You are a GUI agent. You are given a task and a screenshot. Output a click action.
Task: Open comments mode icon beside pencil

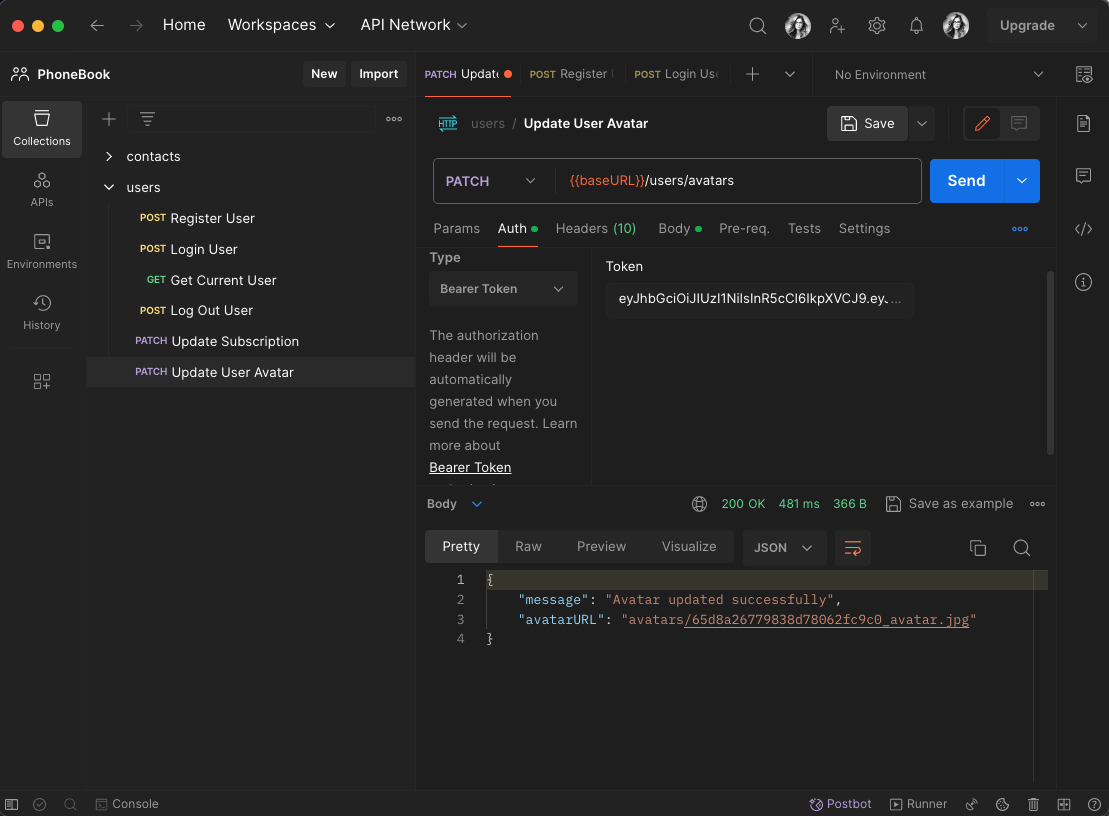pos(1019,124)
